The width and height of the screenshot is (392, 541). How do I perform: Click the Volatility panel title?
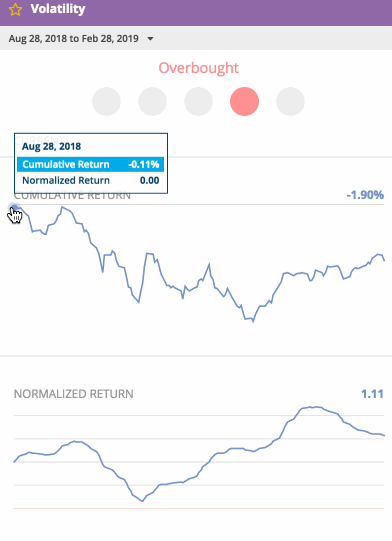pyautogui.click(x=58, y=9)
